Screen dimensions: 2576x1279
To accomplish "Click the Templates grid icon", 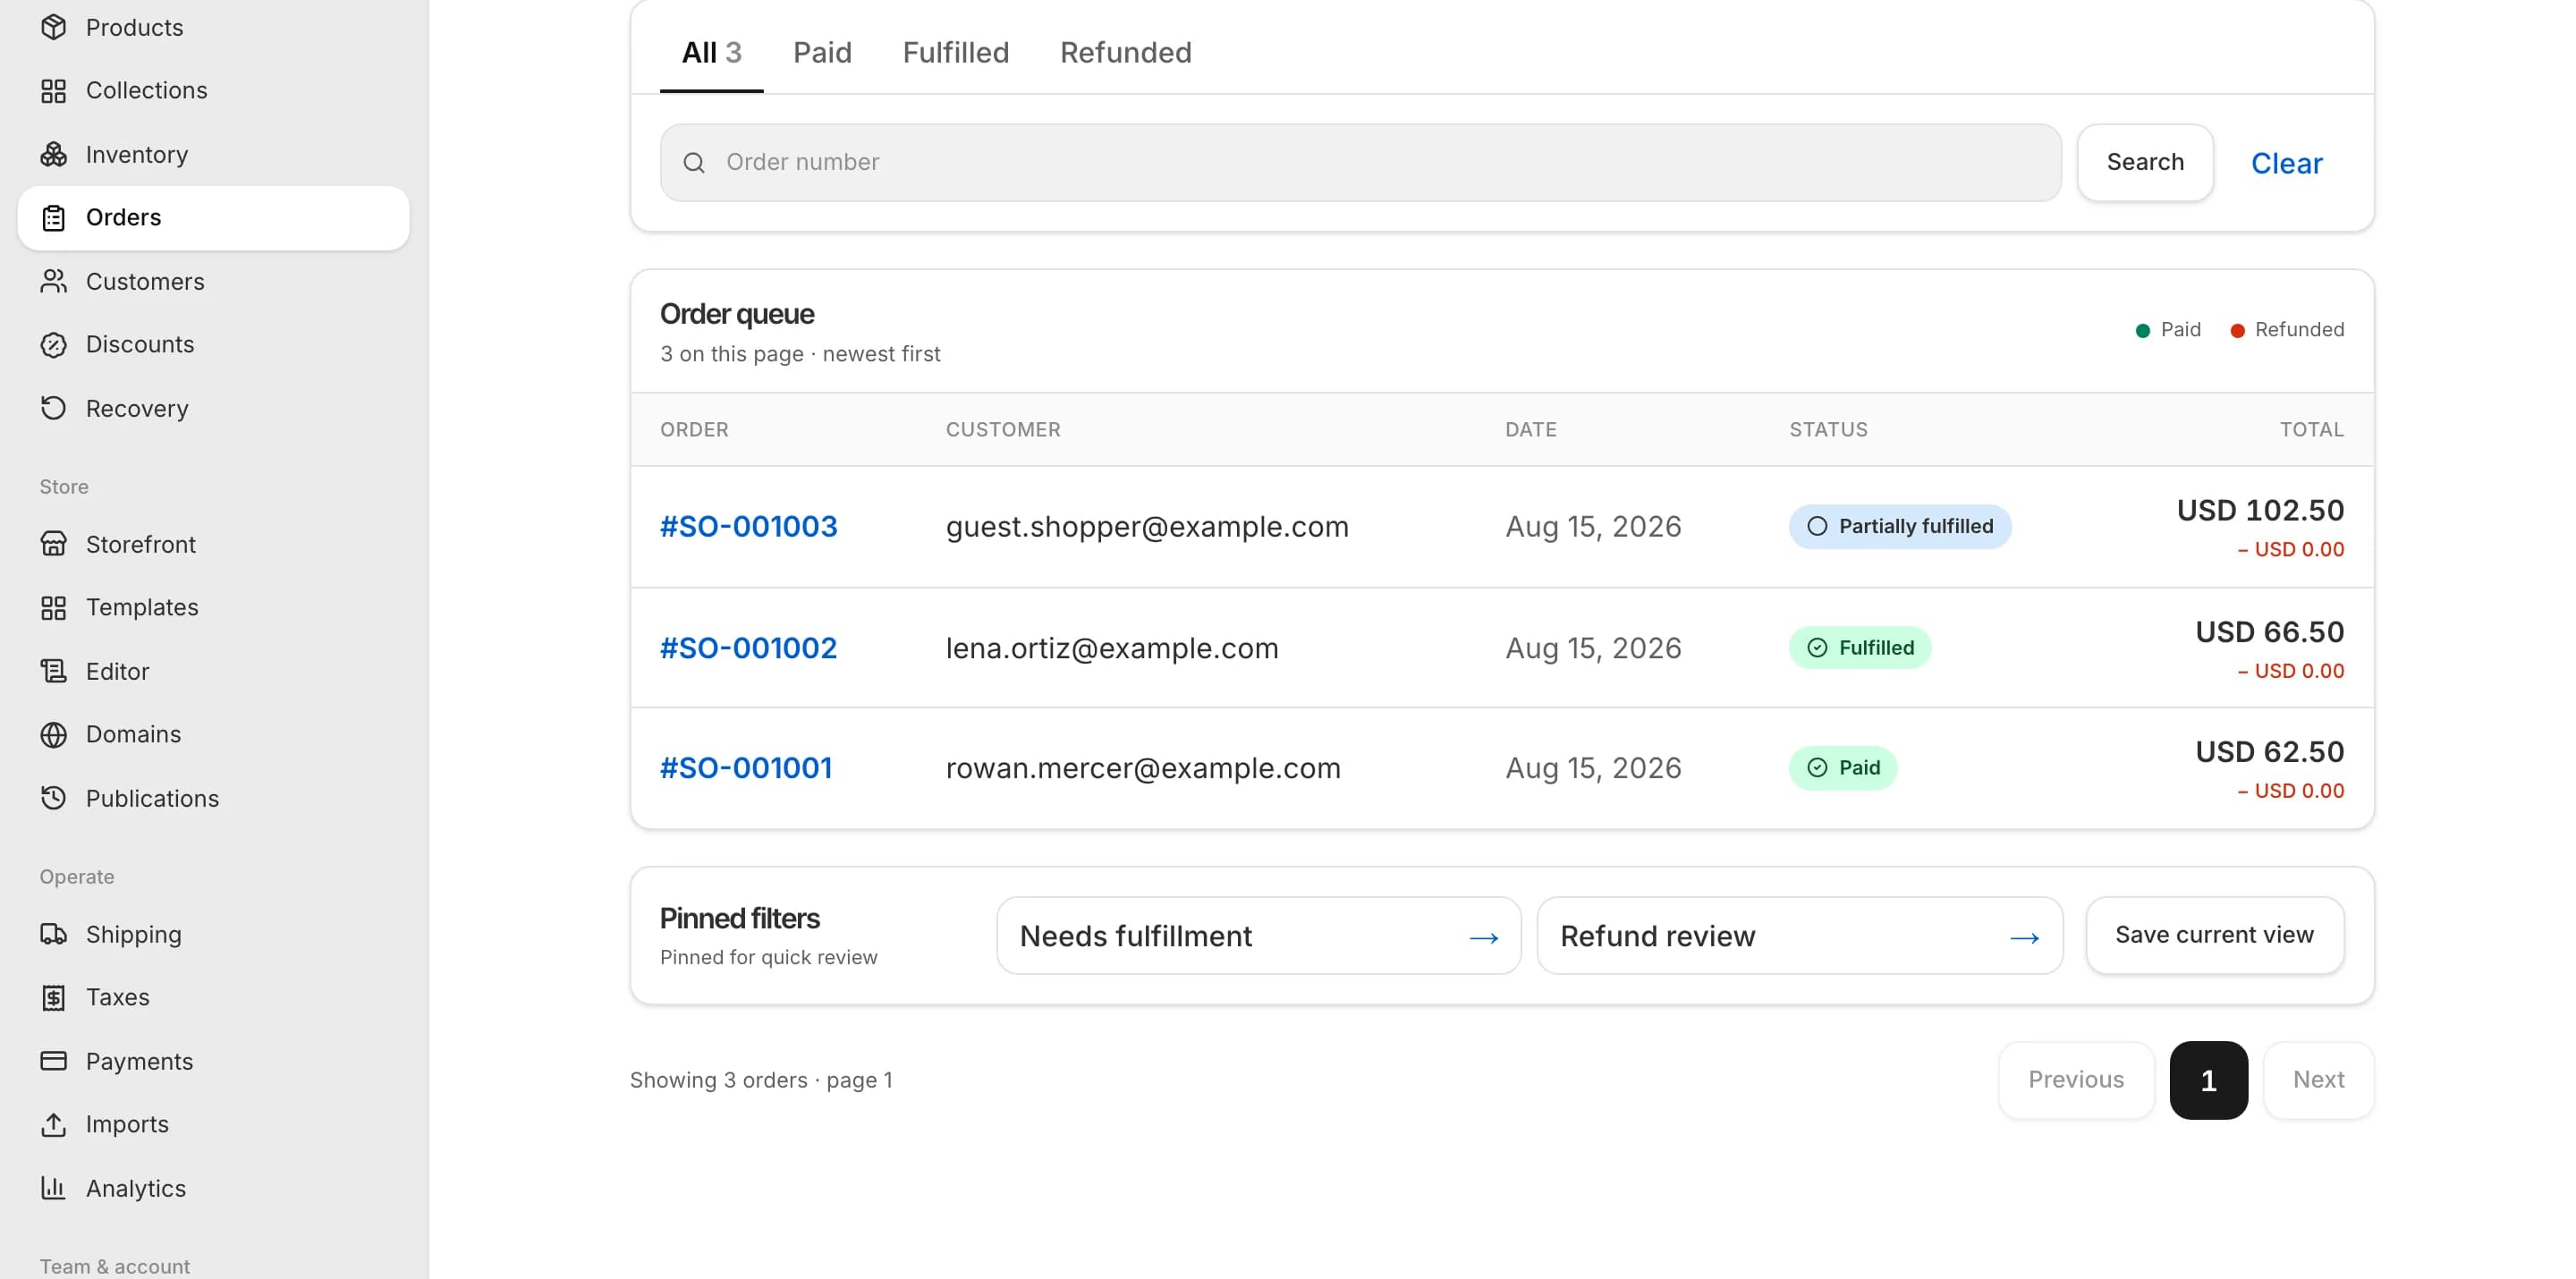I will tap(53, 608).
